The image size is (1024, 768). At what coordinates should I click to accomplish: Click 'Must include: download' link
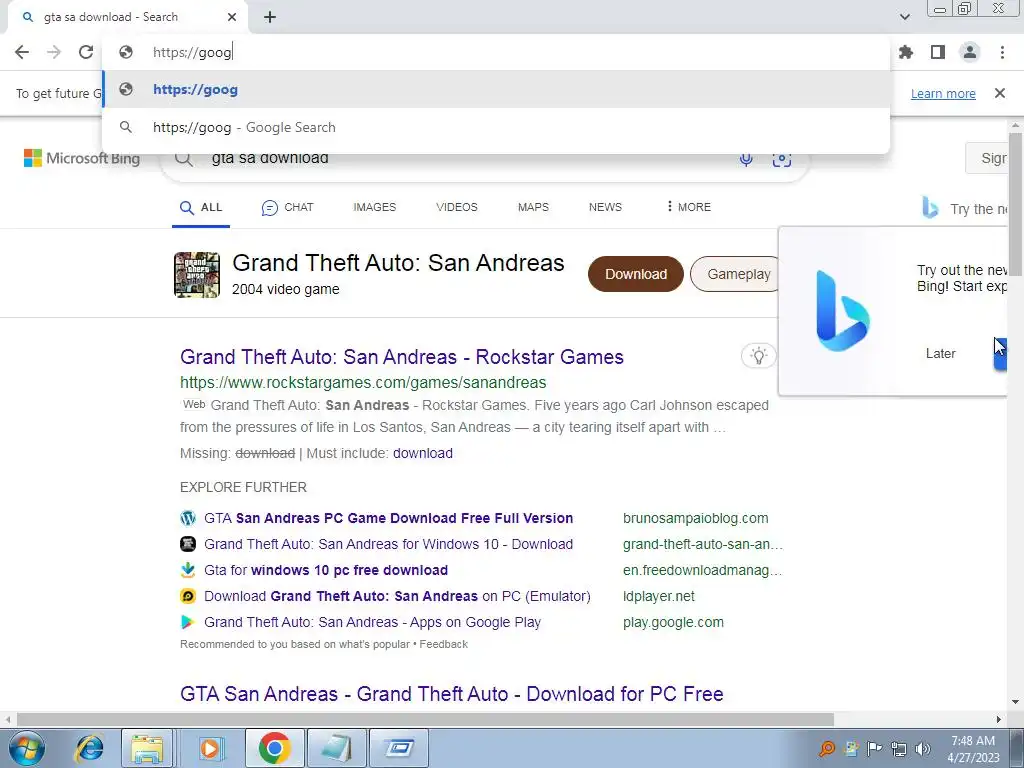point(423,453)
